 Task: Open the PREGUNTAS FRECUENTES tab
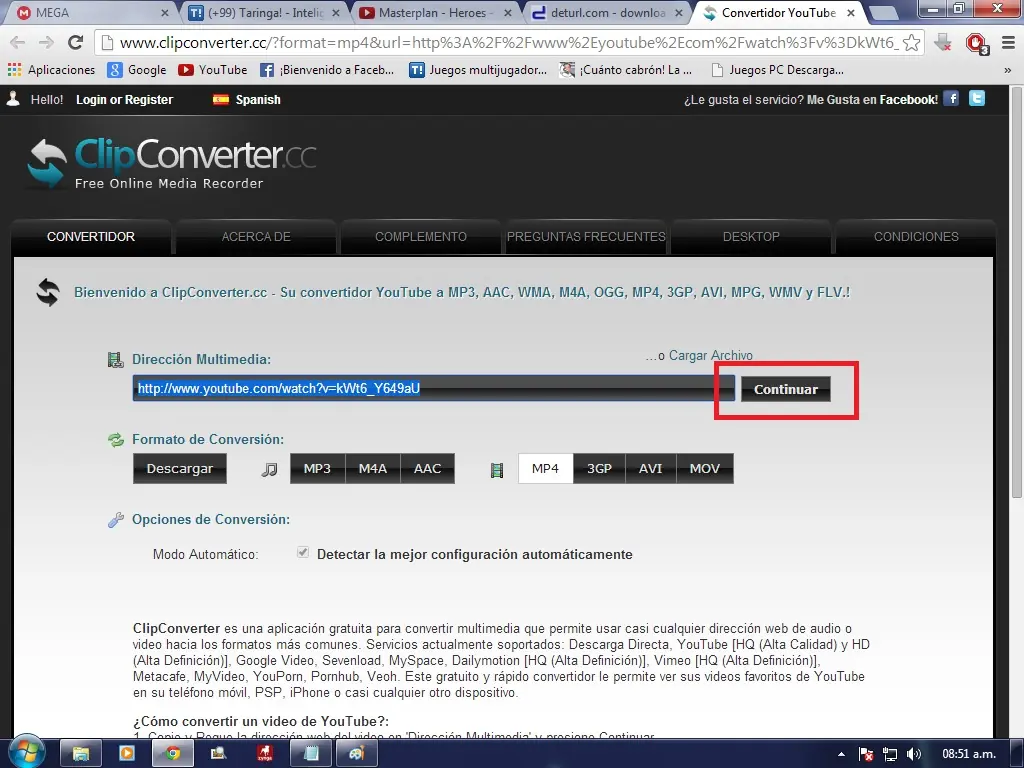(586, 236)
